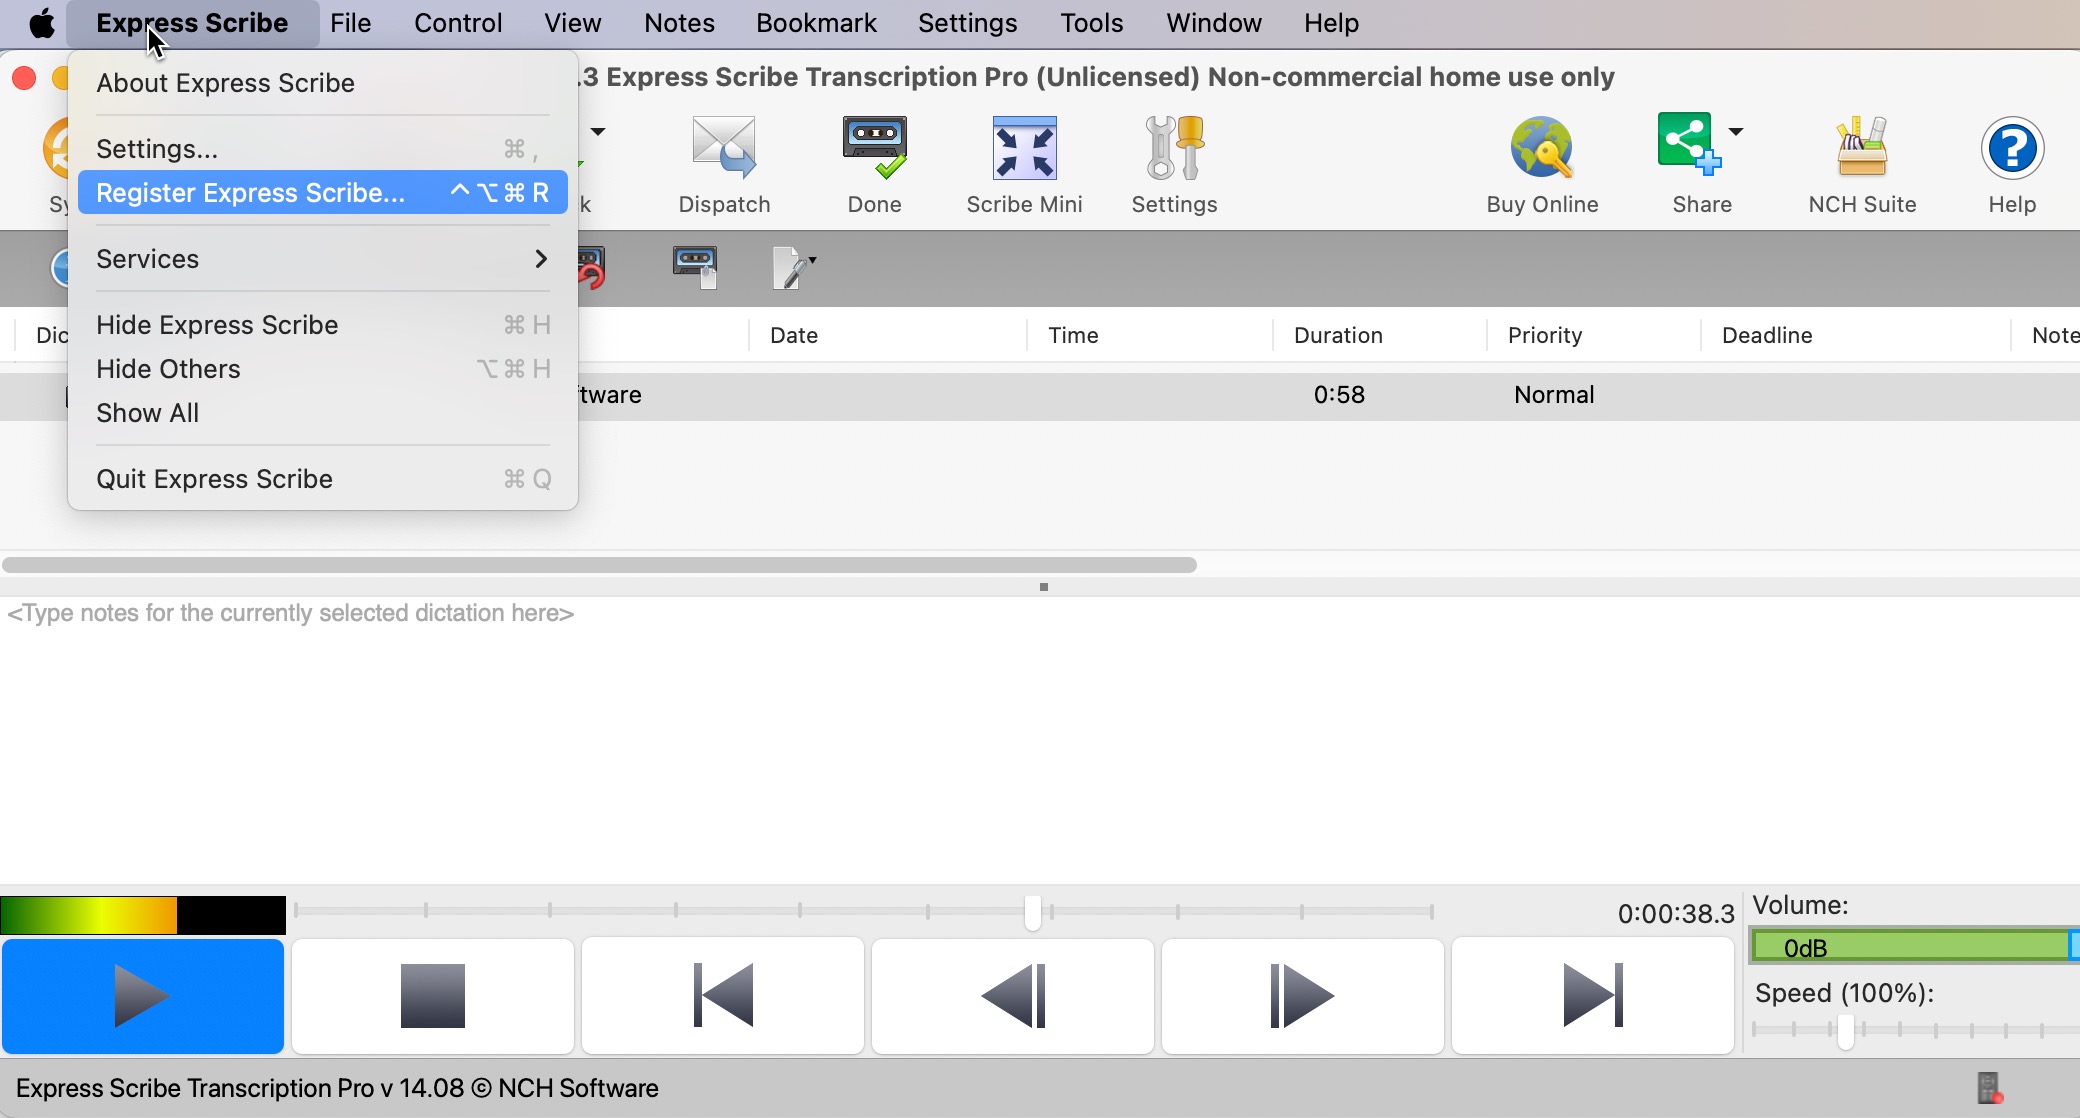Screen dimensions: 2080x1118
Task: Click the cassette with document icon
Action: click(695, 267)
